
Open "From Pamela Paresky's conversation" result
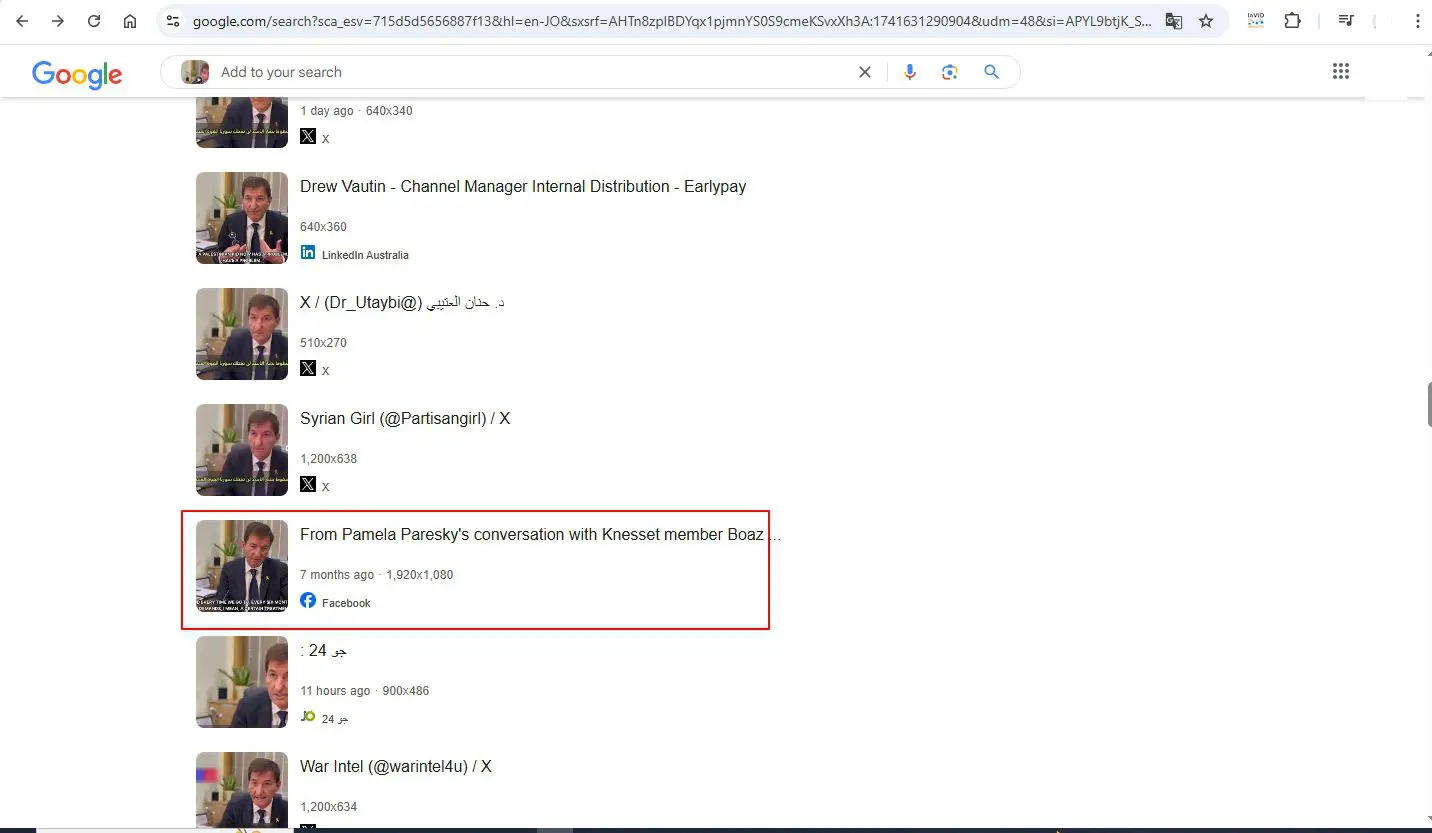pyautogui.click(x=540, y=535)
